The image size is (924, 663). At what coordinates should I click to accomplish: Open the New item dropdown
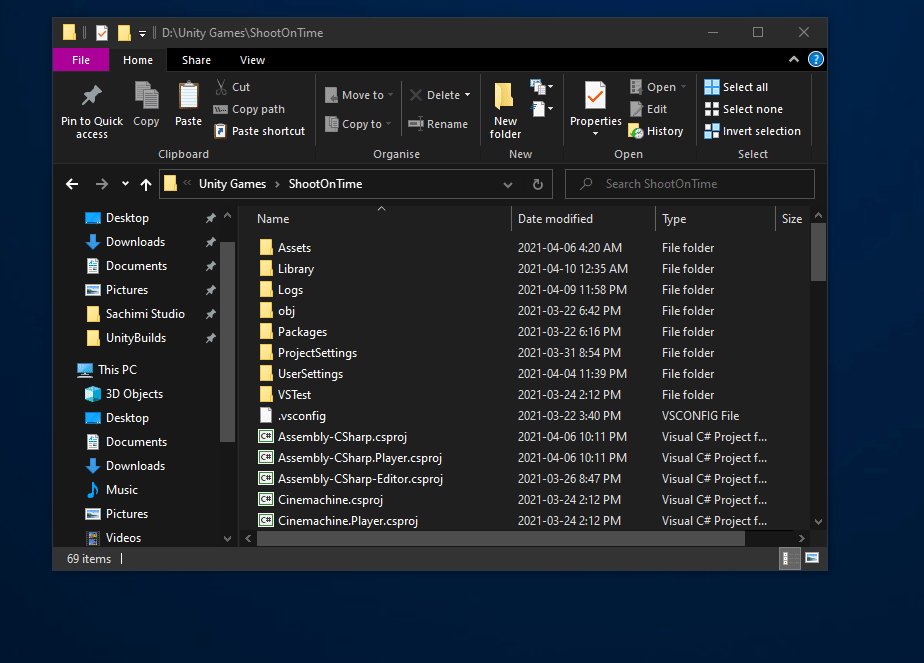(542, 87)
